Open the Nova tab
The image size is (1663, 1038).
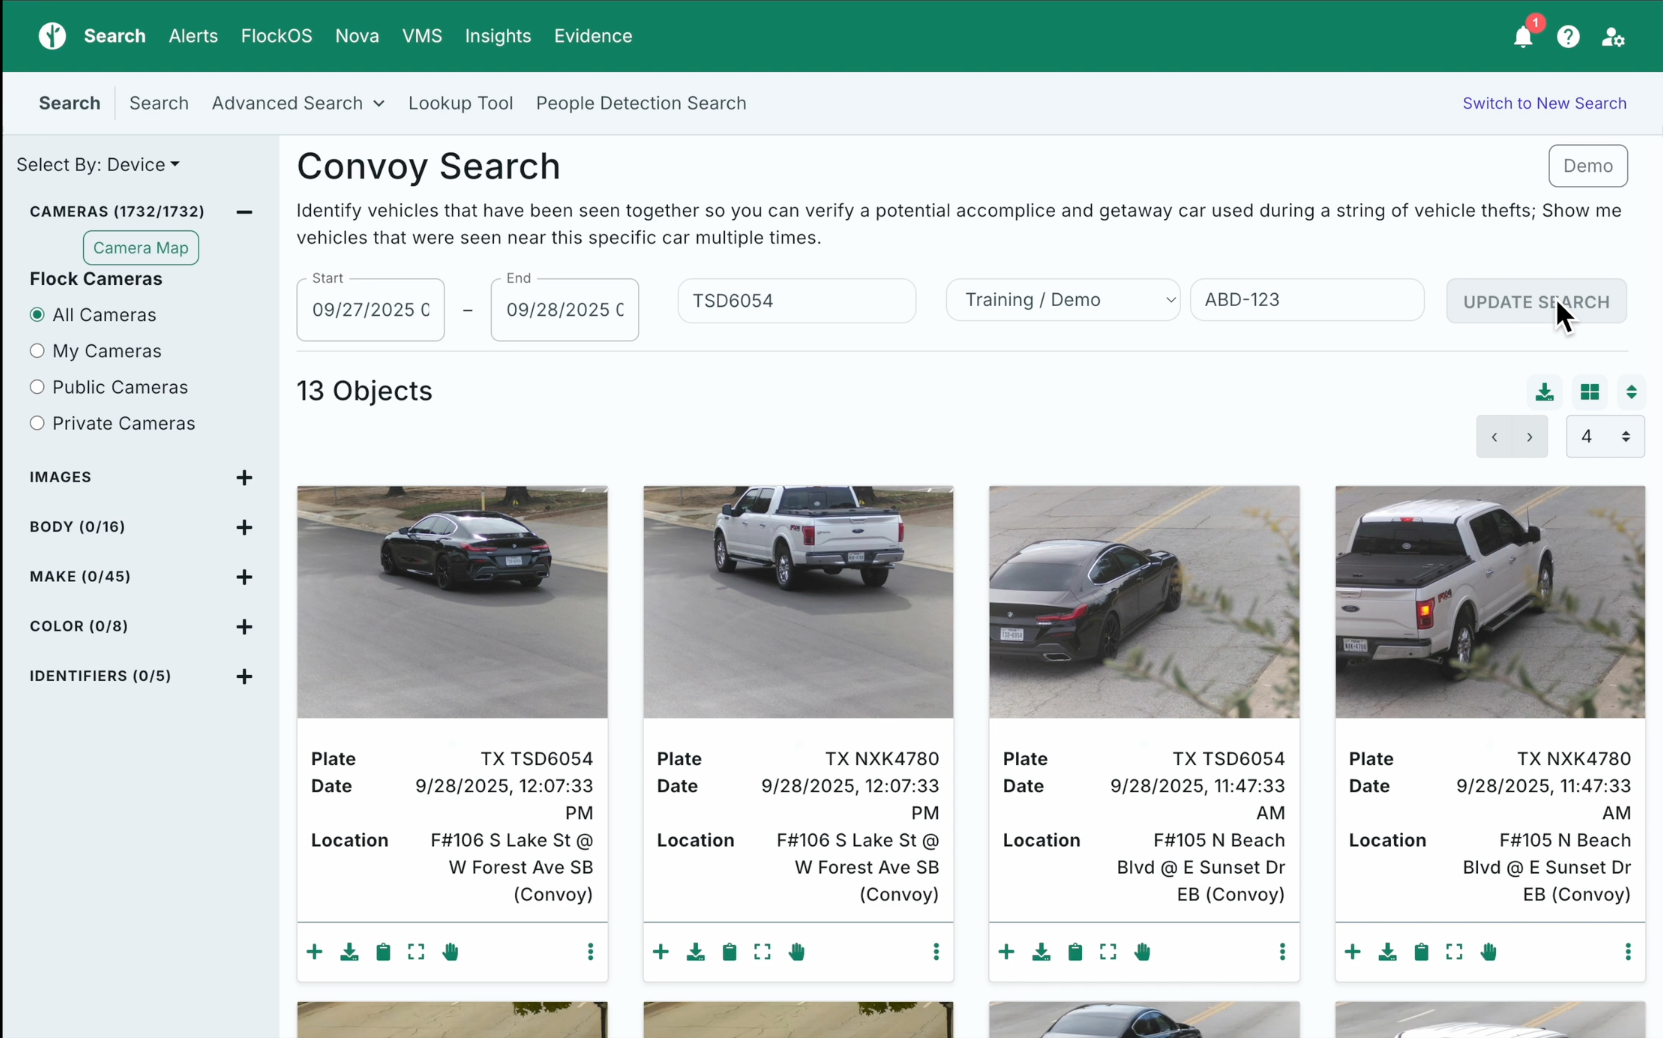coord(357,36)
